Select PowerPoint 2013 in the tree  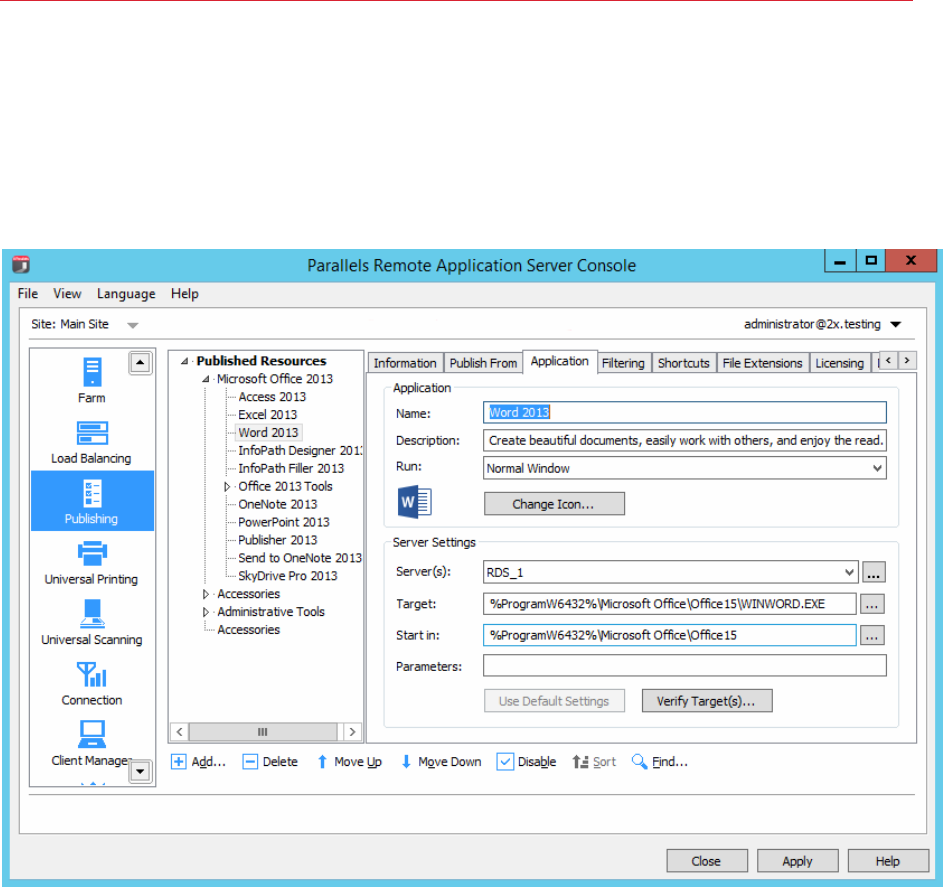pos(284,523)
